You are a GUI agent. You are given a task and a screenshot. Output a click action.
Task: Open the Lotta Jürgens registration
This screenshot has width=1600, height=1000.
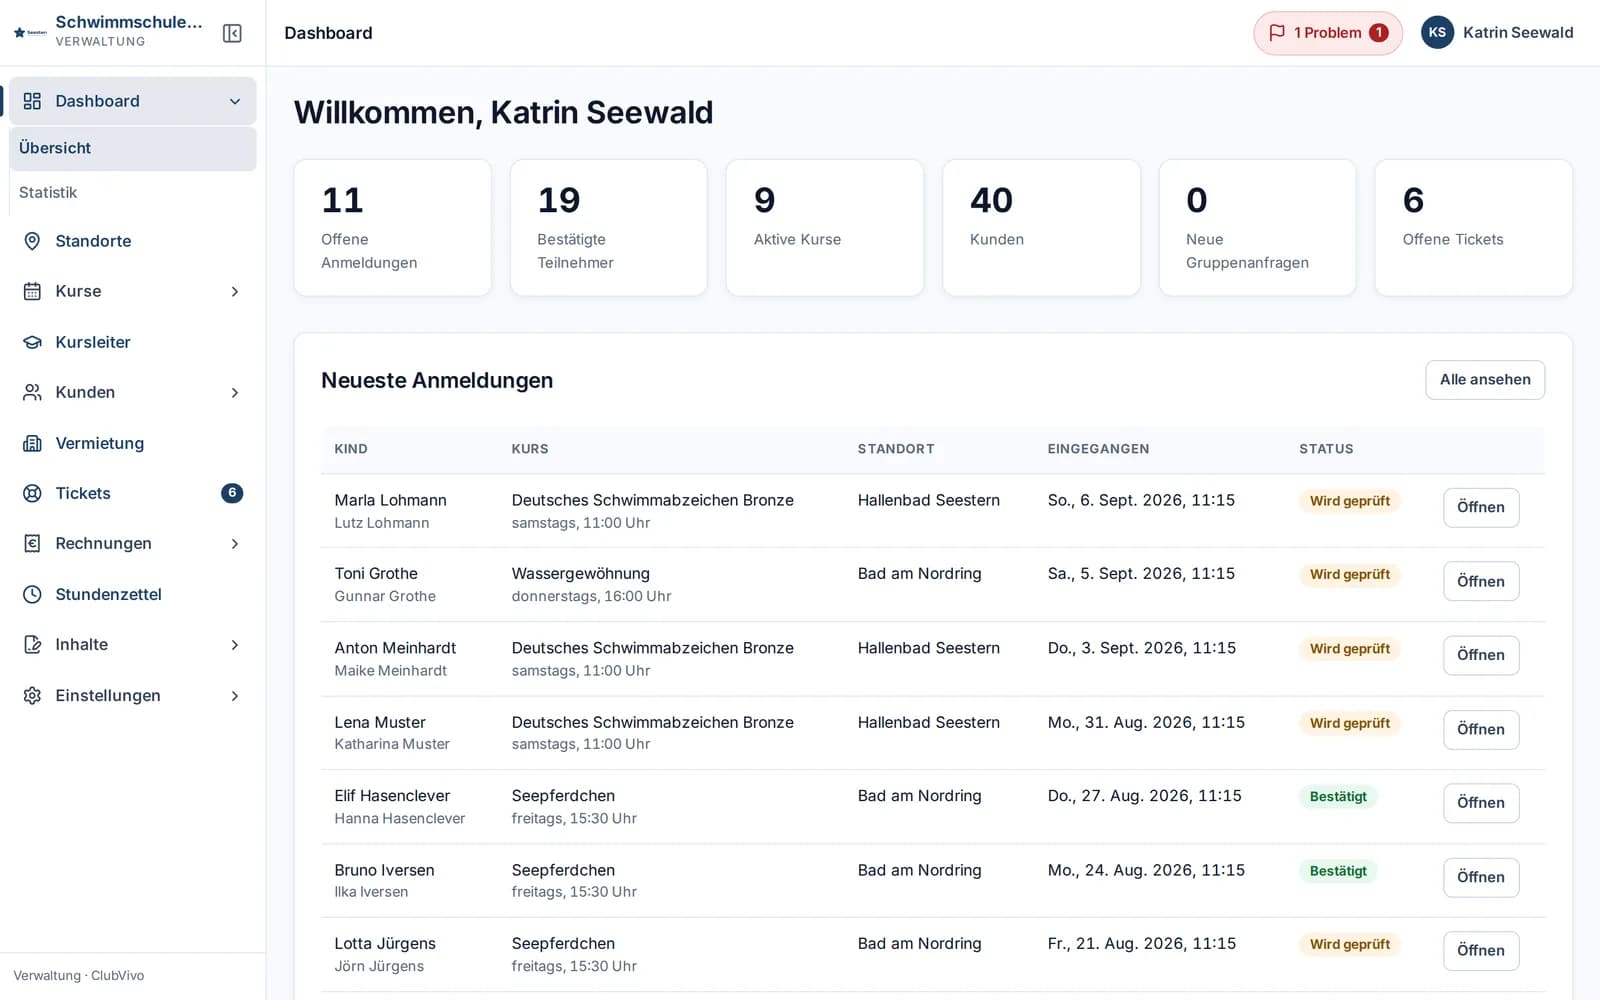[1481, 951]
